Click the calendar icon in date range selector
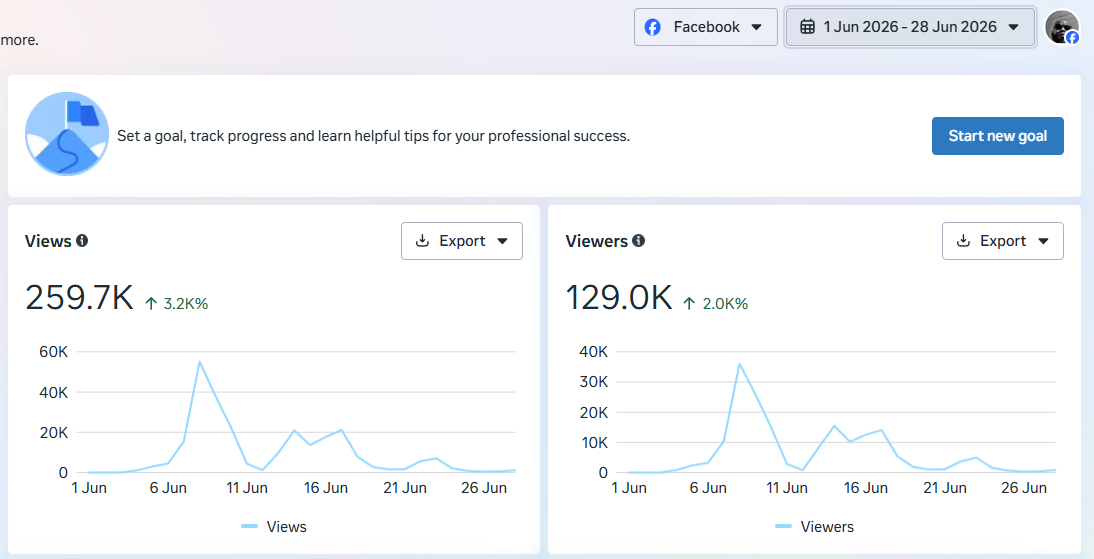 point(807,27)
